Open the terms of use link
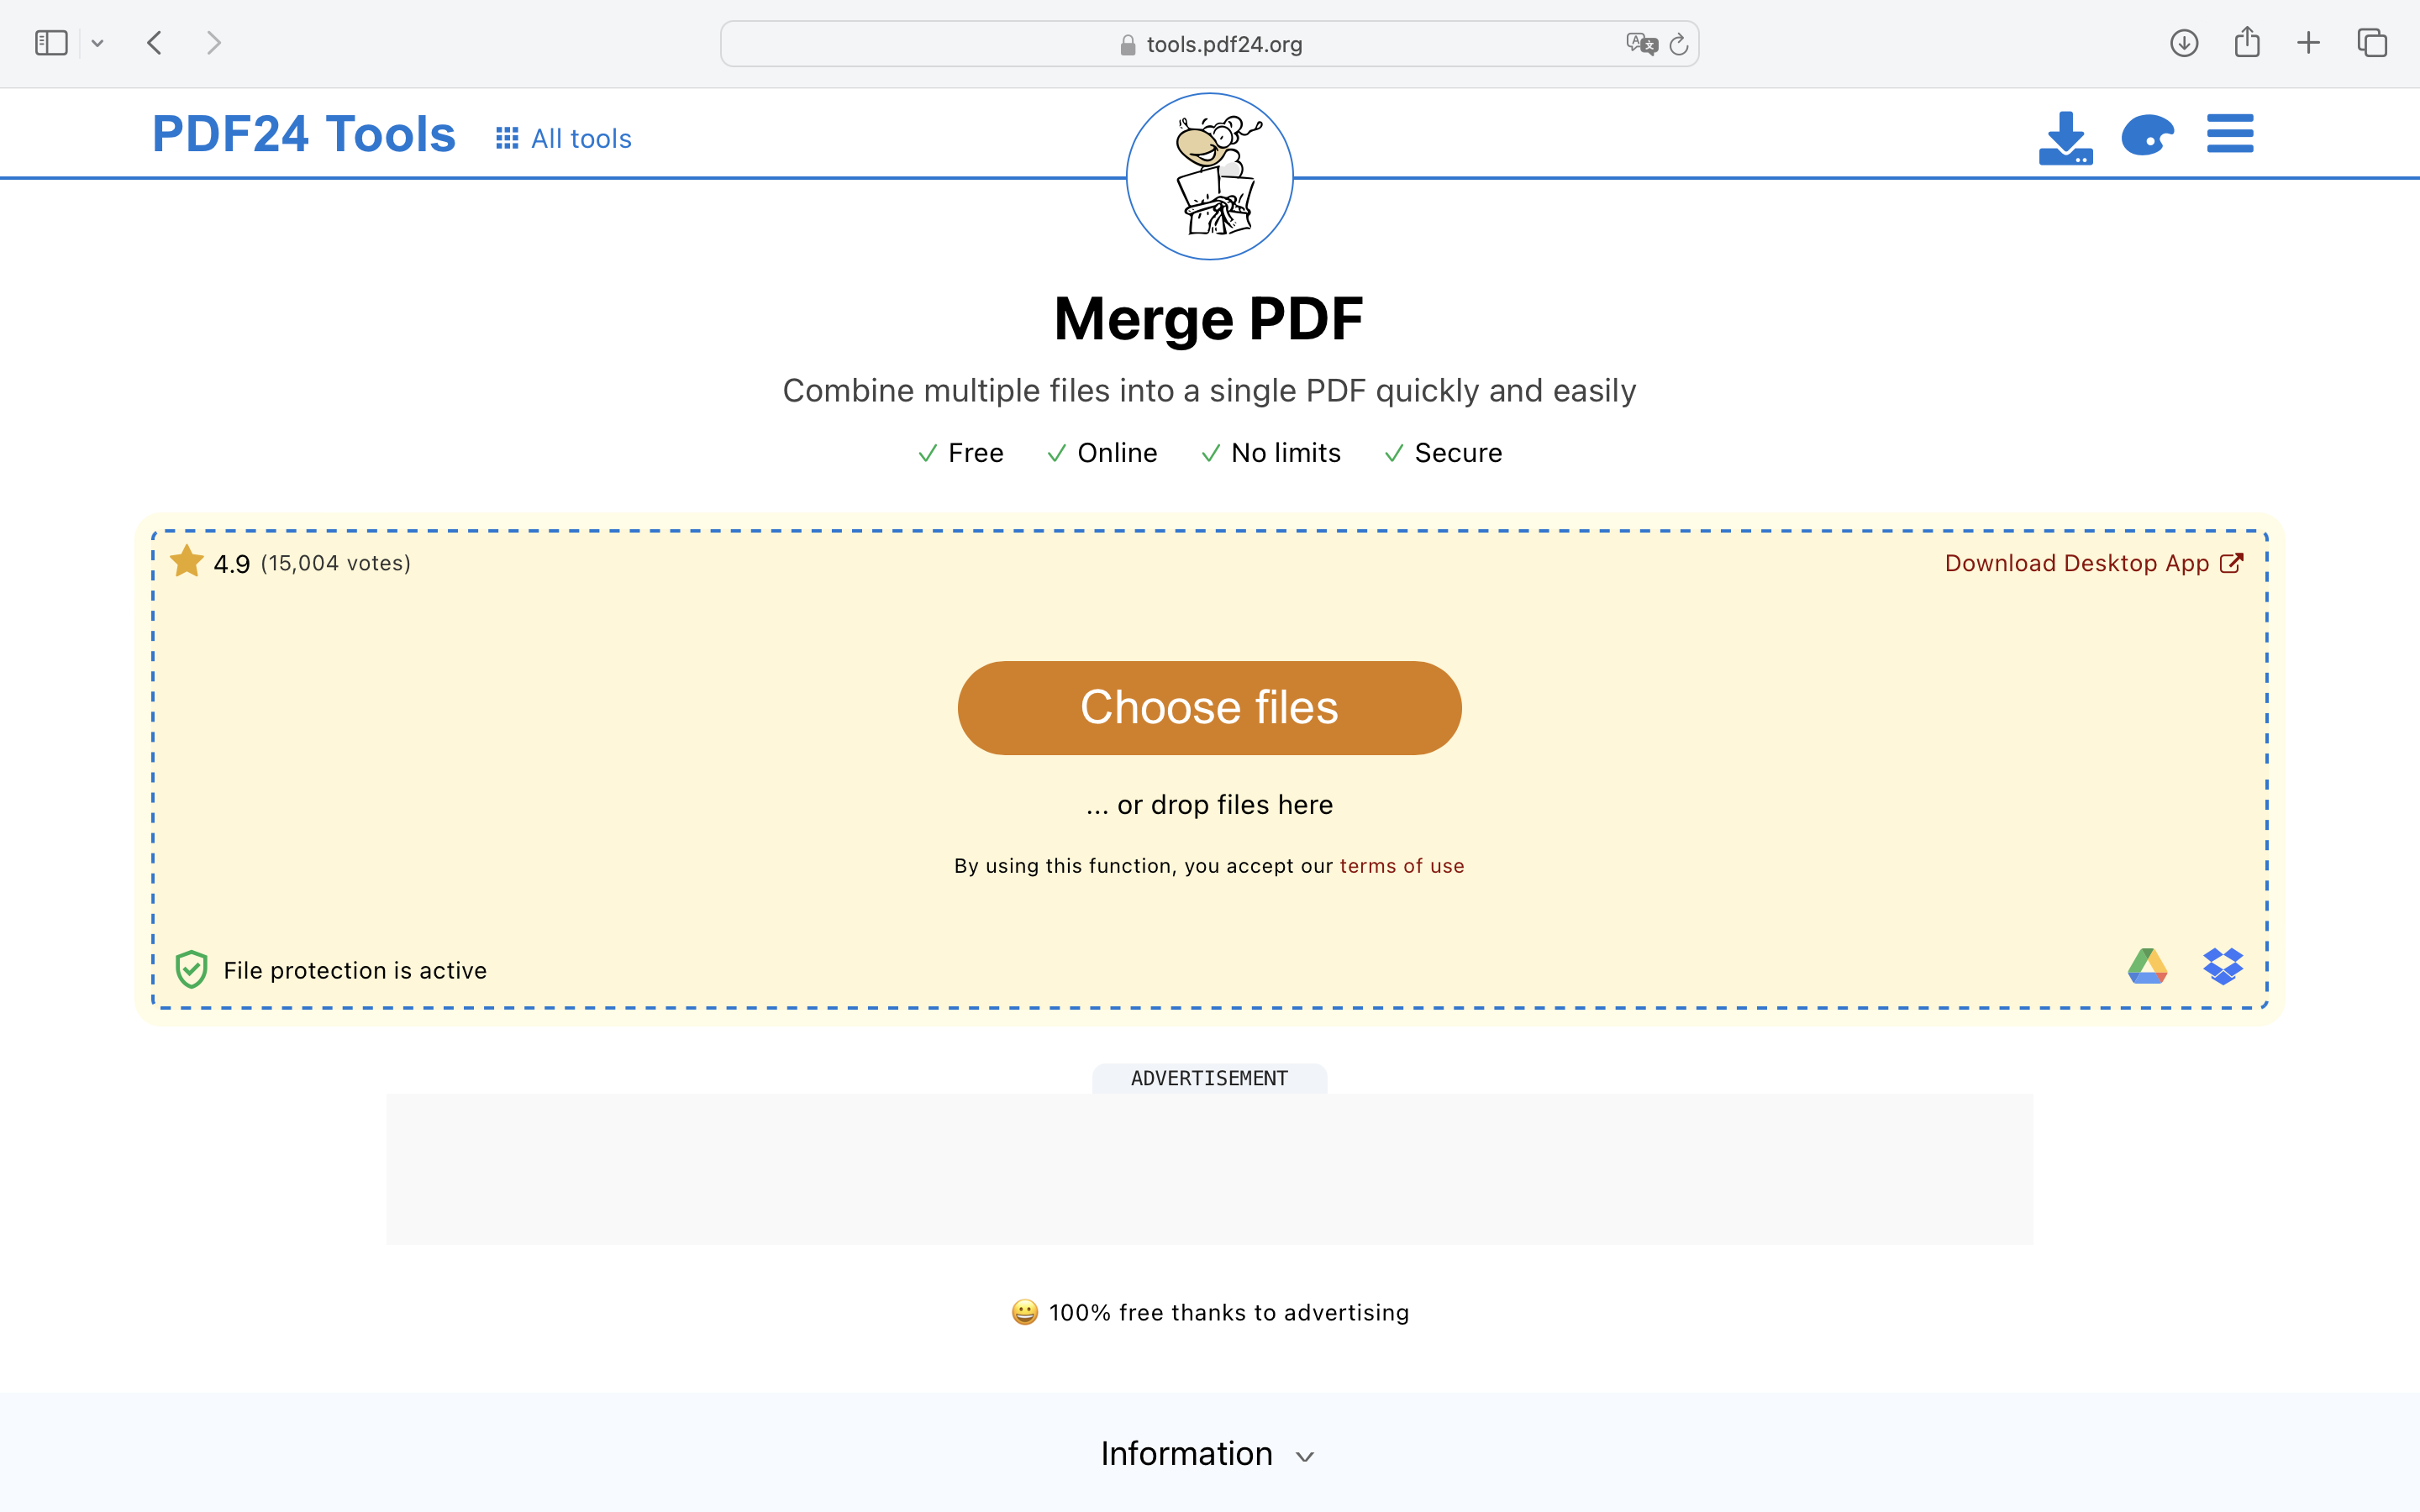Screen dimensions: 2420x1512 (x=1401, y=866)
